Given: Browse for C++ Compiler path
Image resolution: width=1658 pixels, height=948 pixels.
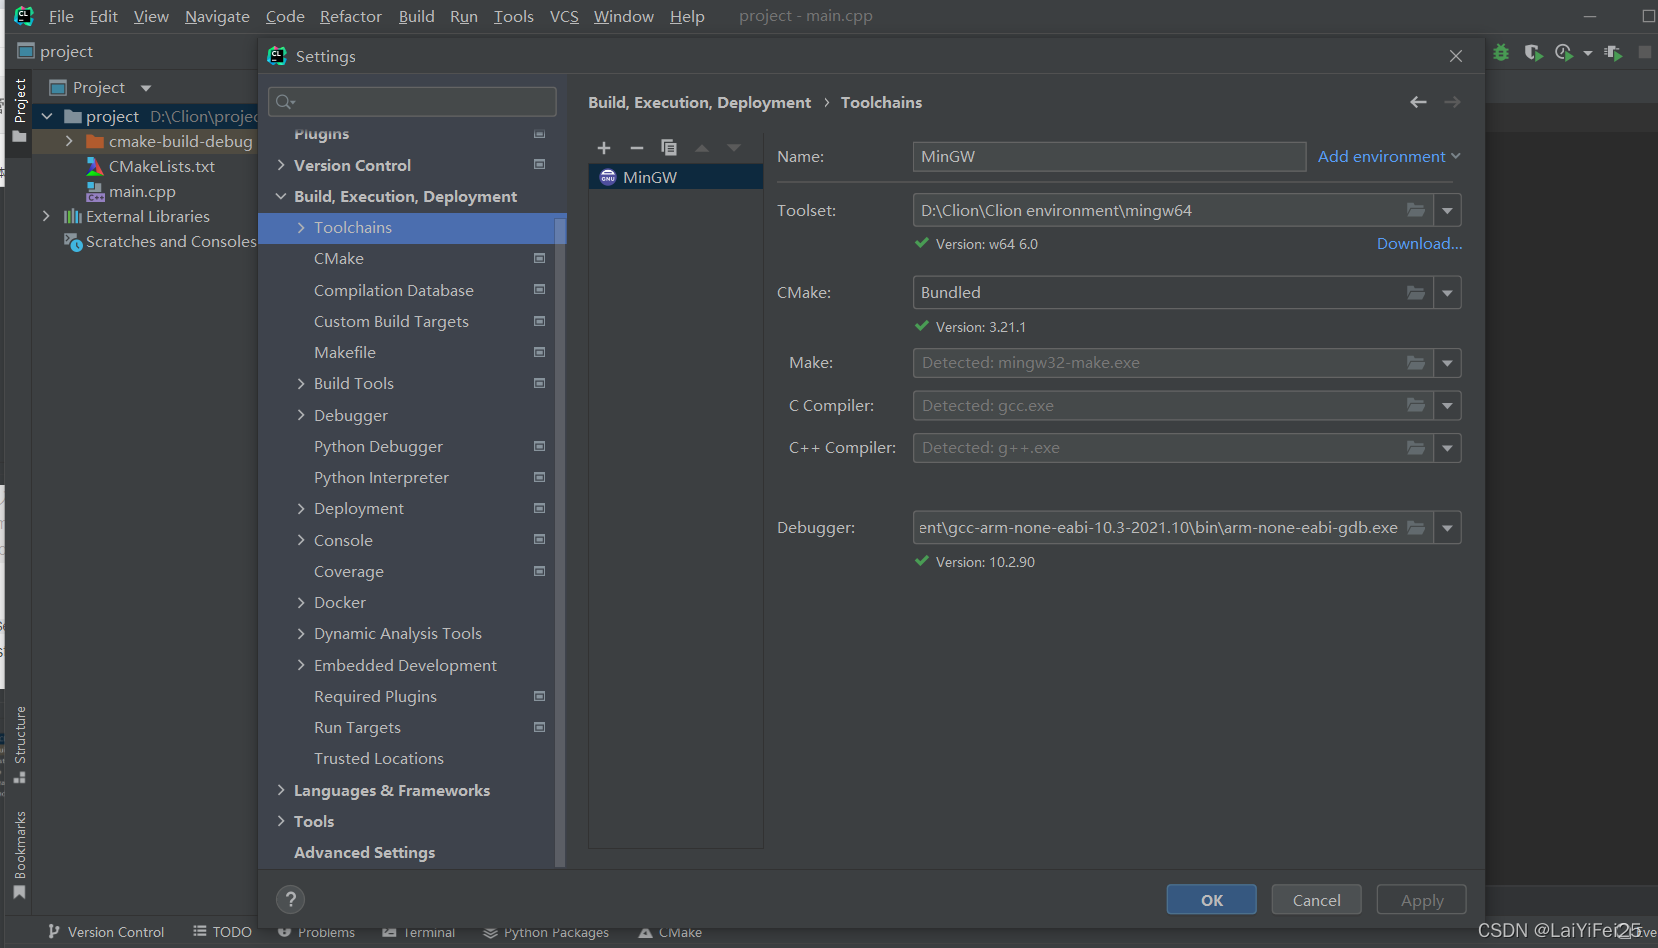Looking at the screenshot, I should (1416, 448).
